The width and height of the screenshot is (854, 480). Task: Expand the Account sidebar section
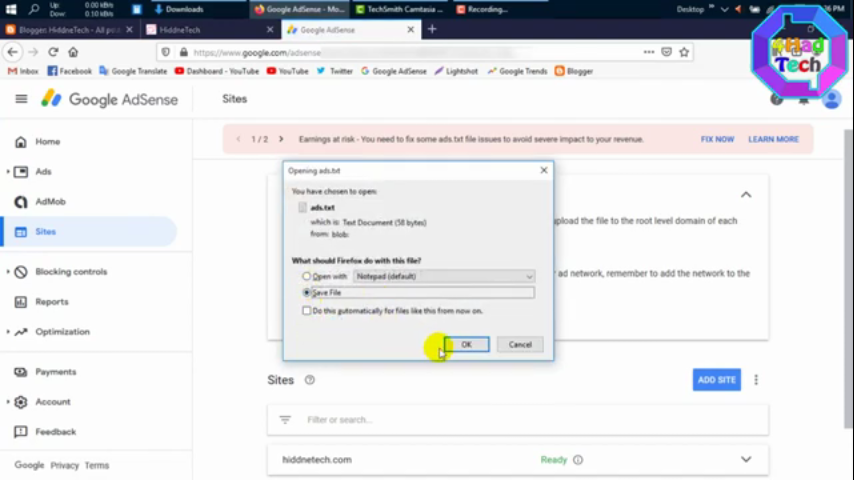(8, 402)
